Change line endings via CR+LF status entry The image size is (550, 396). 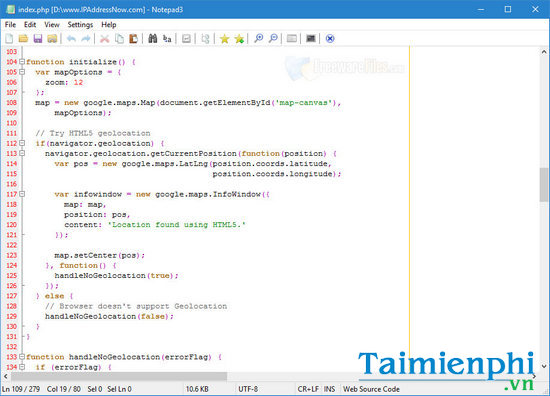(308, 389)
